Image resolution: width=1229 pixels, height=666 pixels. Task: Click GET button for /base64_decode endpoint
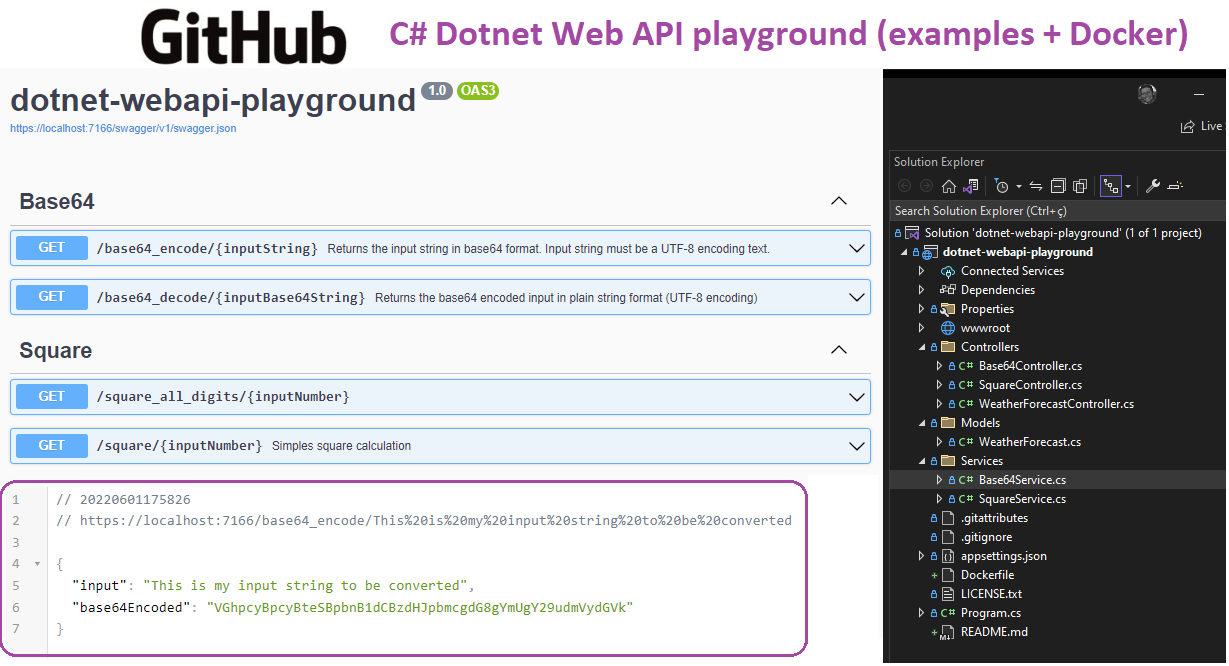[x=52, y=297]
